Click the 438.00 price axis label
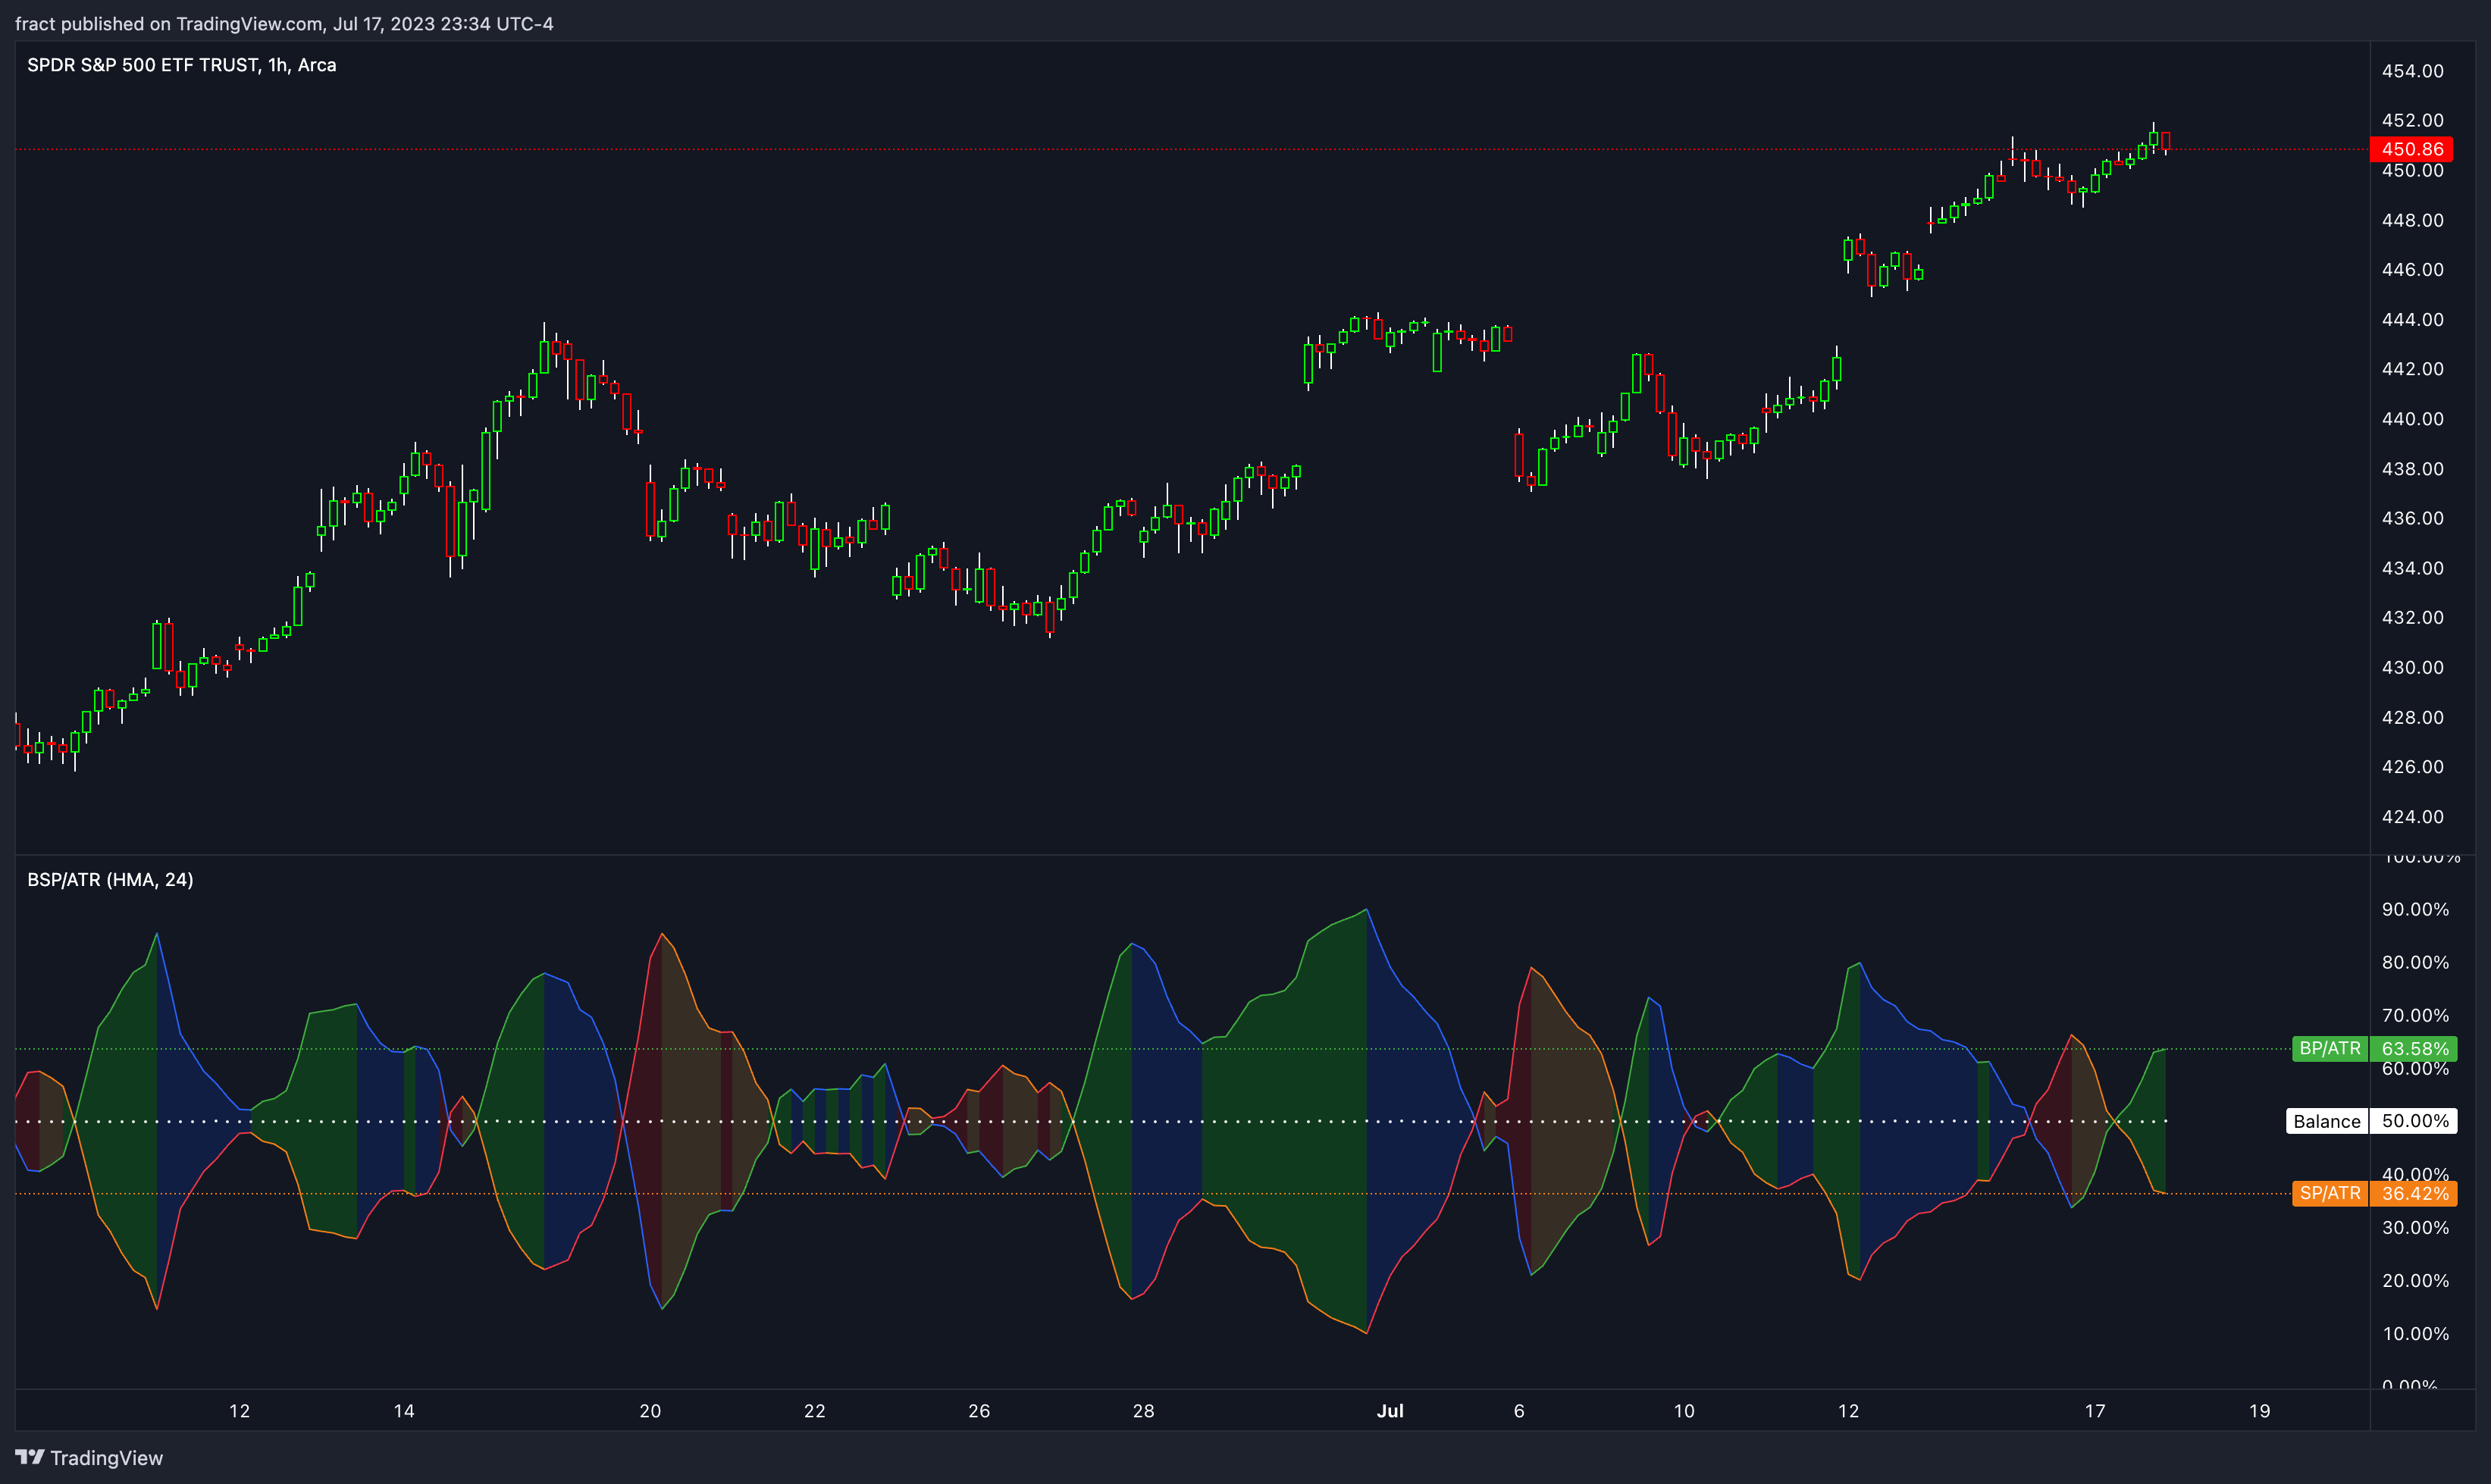The image size is (2491, 1484). tap(2412, 468)
